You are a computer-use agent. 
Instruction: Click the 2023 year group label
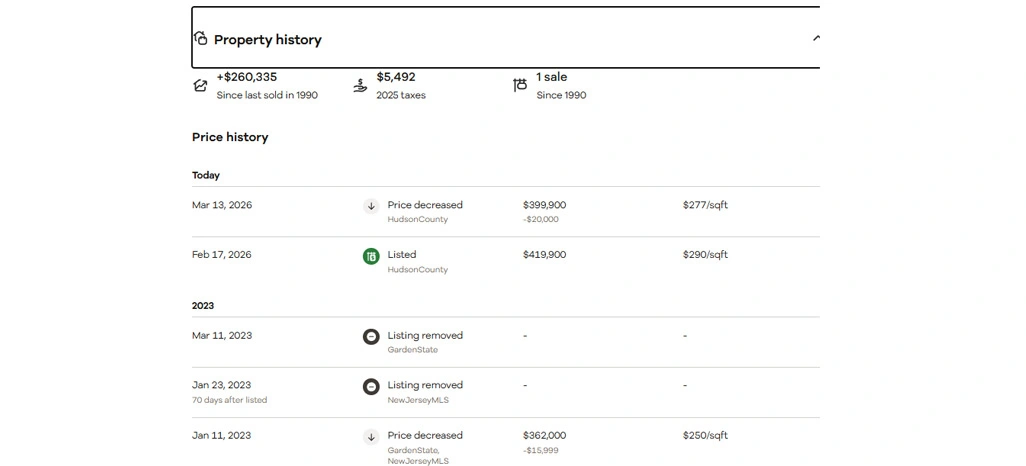[x=203, y=306]
